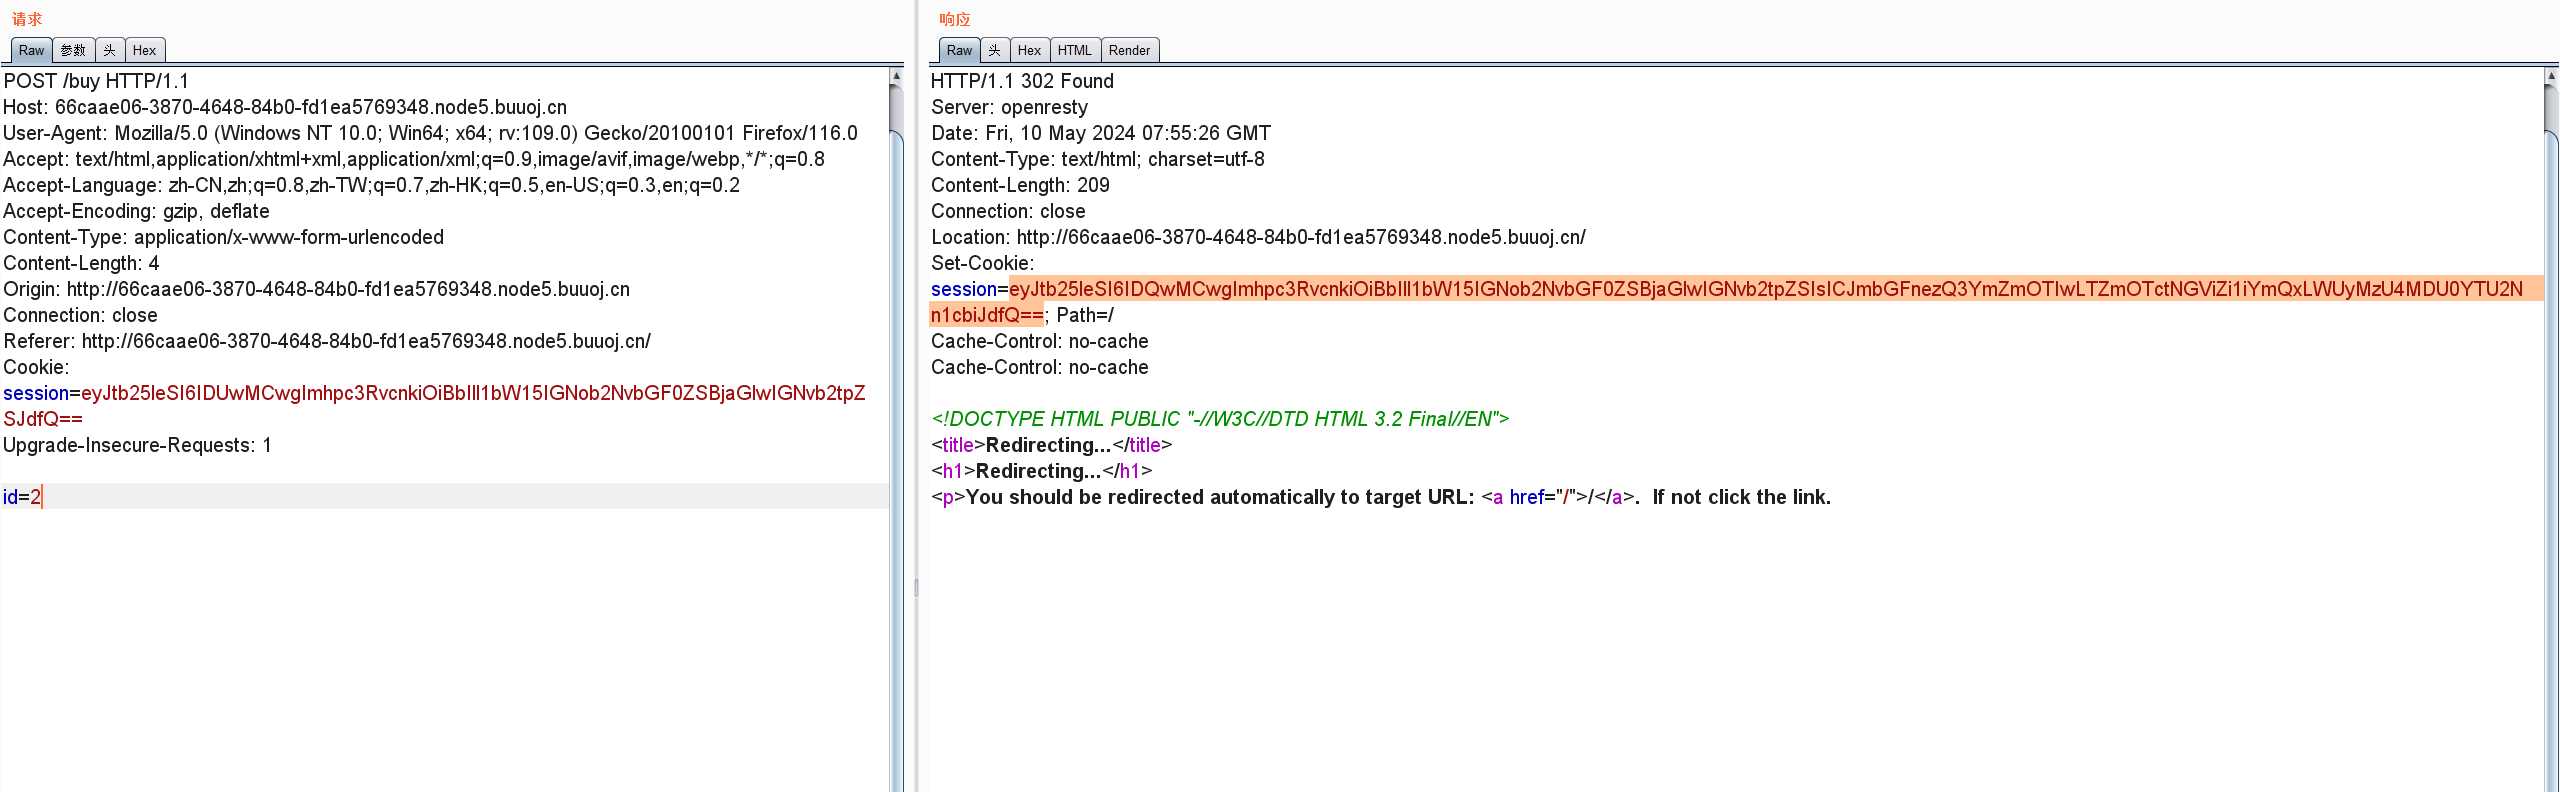Open the response Render tab
This screenshot has height=792, width=2560.
tap(1130, 50)
